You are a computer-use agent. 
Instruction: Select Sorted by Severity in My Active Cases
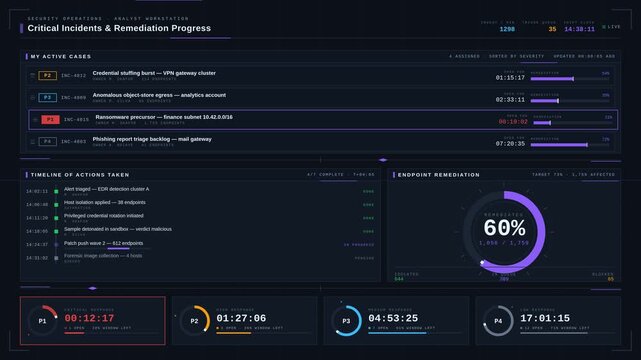click(516, 56)
